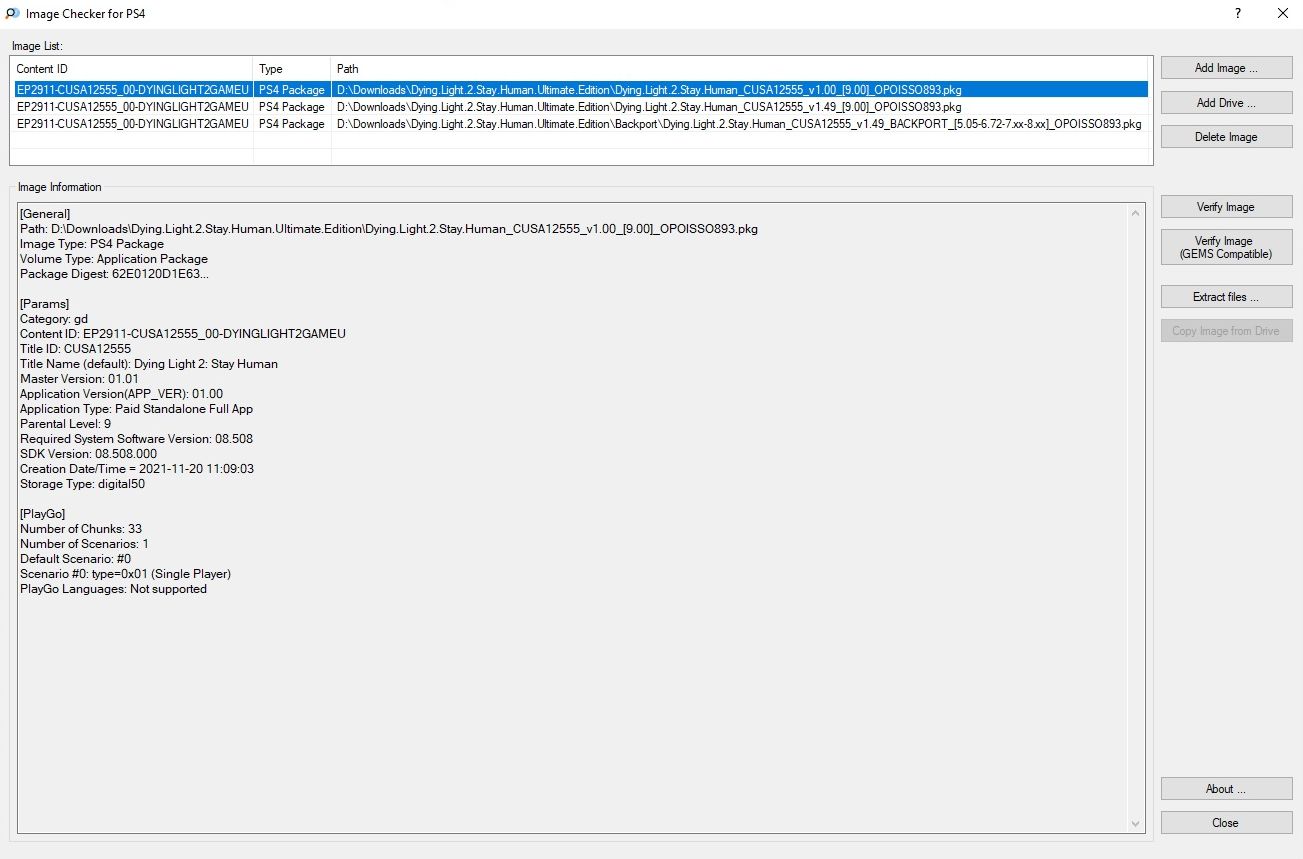Screen dimensions: 1303x859
Task: Click the [Params] section heading
Action: (x=45, y=304)
